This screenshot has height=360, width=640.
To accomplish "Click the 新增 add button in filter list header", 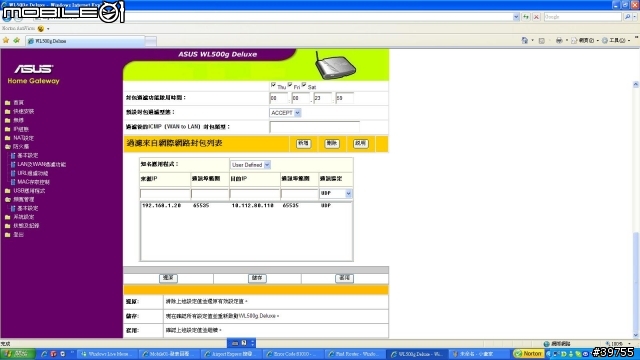I will [303, 144].
